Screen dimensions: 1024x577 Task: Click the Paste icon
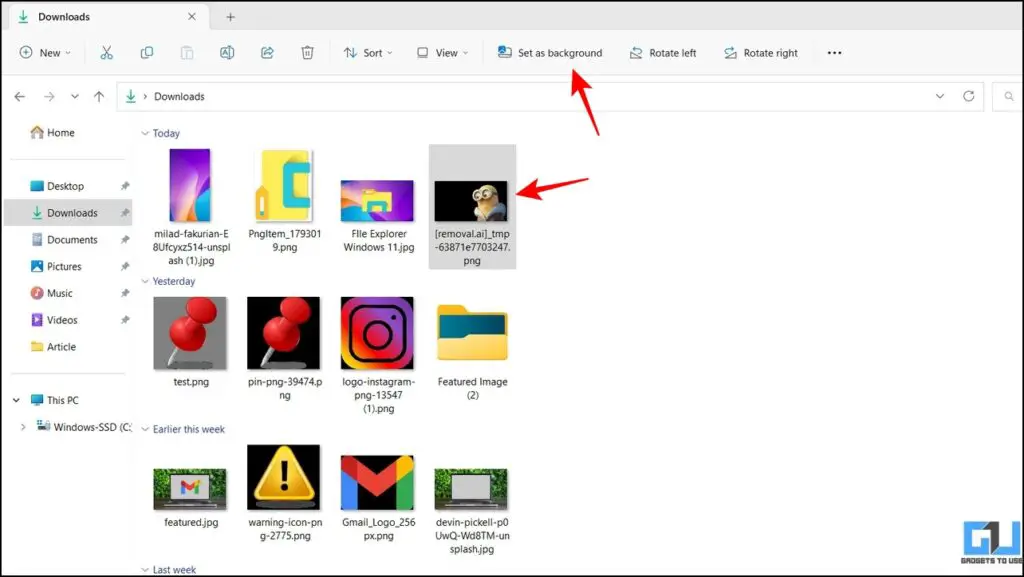(186, 52)
